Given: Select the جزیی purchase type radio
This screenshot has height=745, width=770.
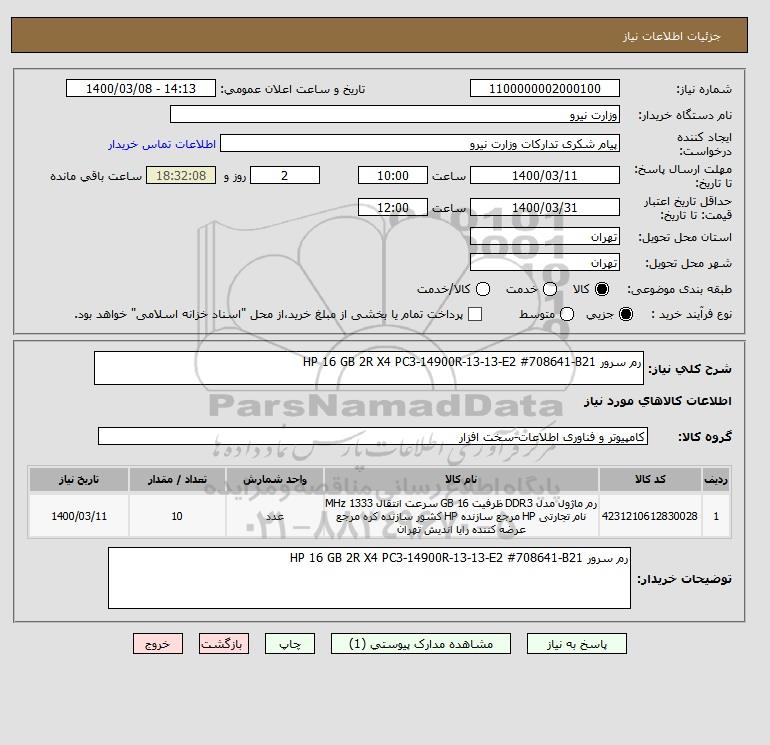Looking at the screenshot, I should [x=626, y=314].
